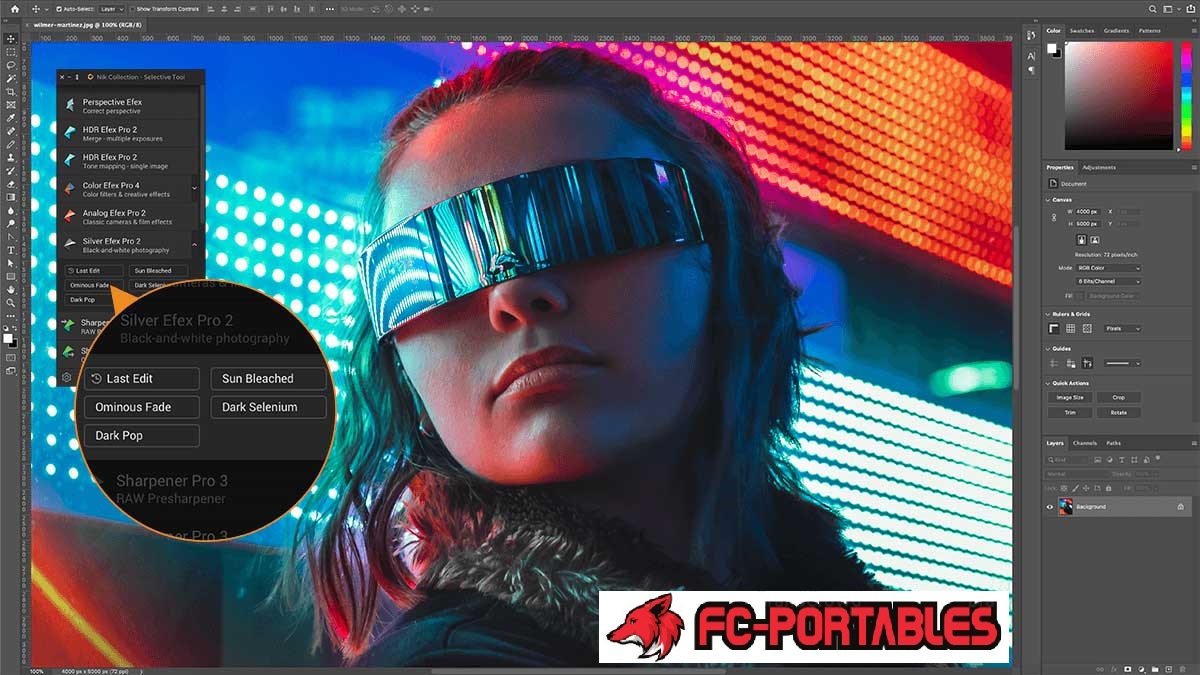Screen dimensions: 1200x675
Task: Toggle the Auto-Select checkbox
Action: click(59, 9)
